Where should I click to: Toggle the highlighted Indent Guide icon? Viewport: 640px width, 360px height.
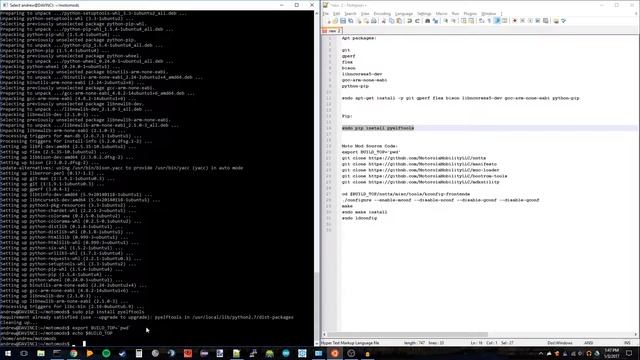[497, 21]
